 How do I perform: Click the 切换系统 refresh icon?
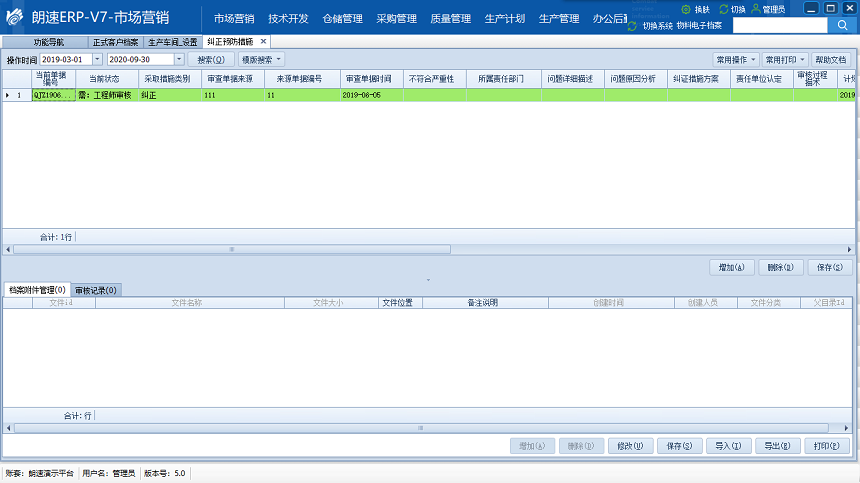(633, 25)
